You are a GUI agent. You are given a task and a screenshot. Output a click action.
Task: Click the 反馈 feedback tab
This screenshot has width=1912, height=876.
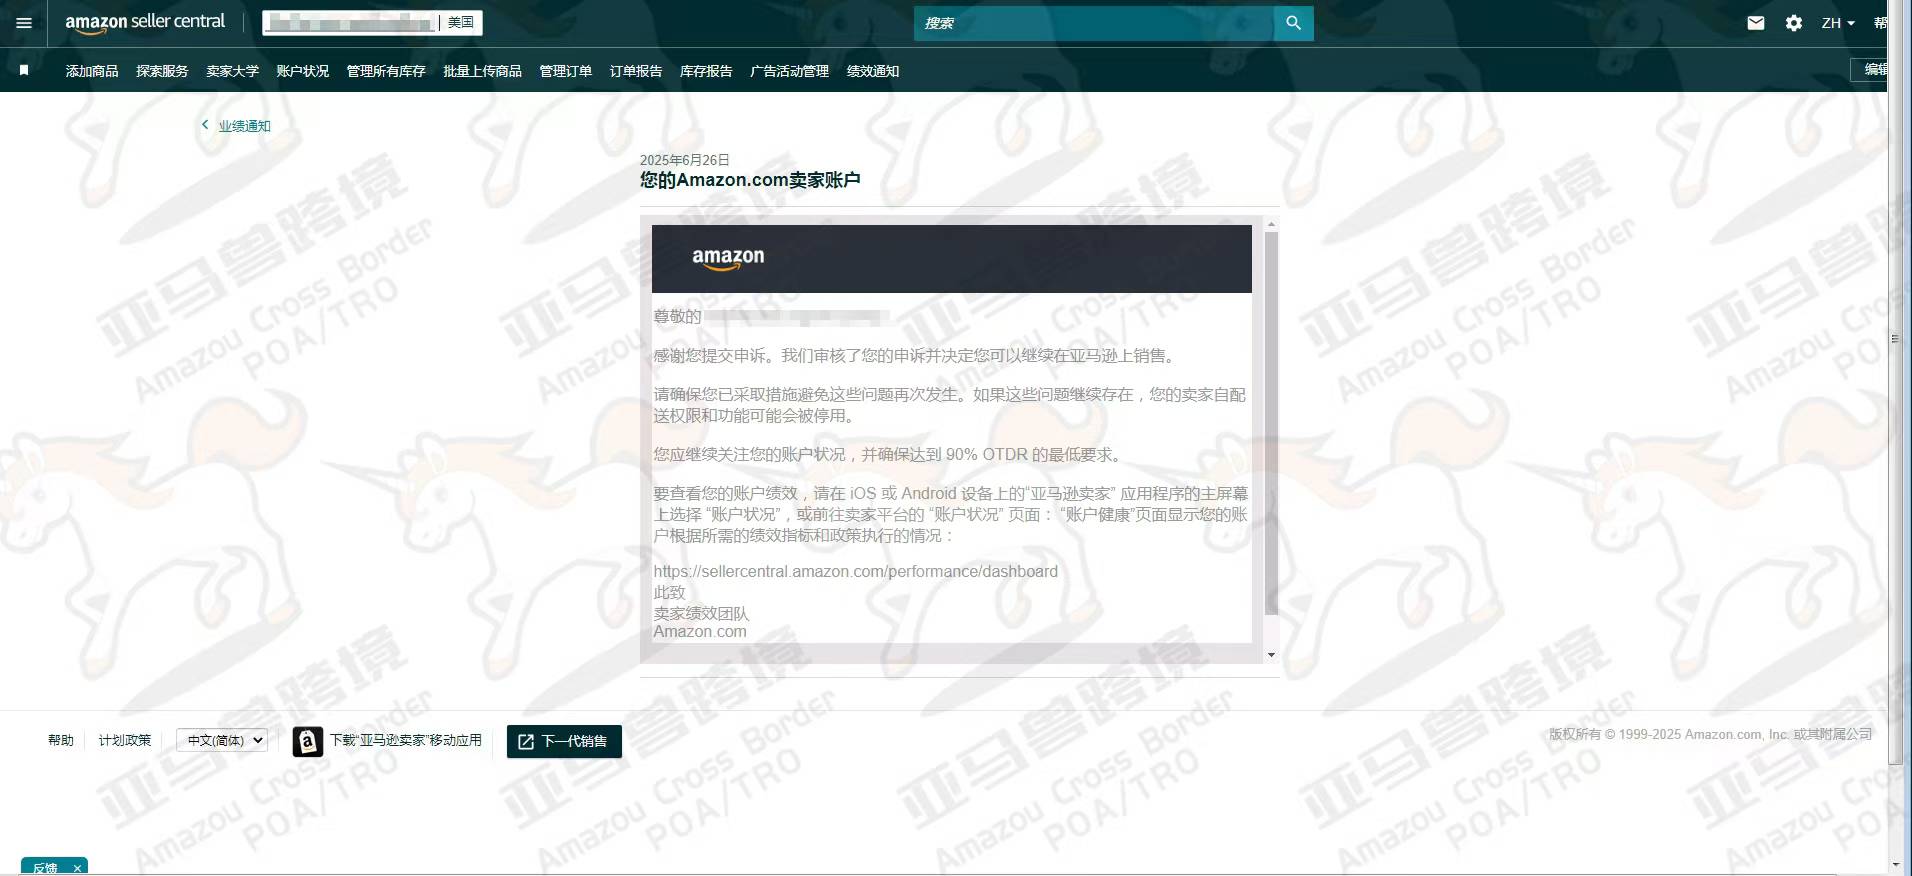tap(45, 868)
